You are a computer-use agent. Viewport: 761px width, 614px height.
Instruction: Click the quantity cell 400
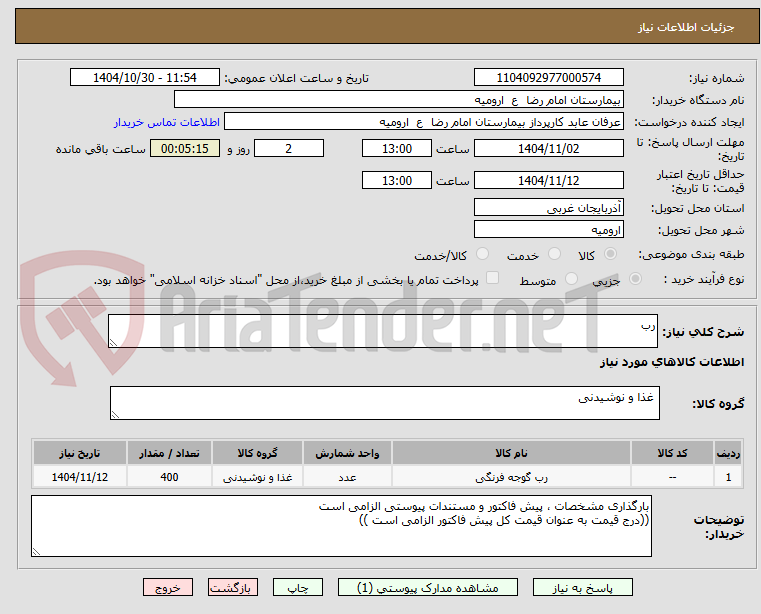click(x=169, y=477)
